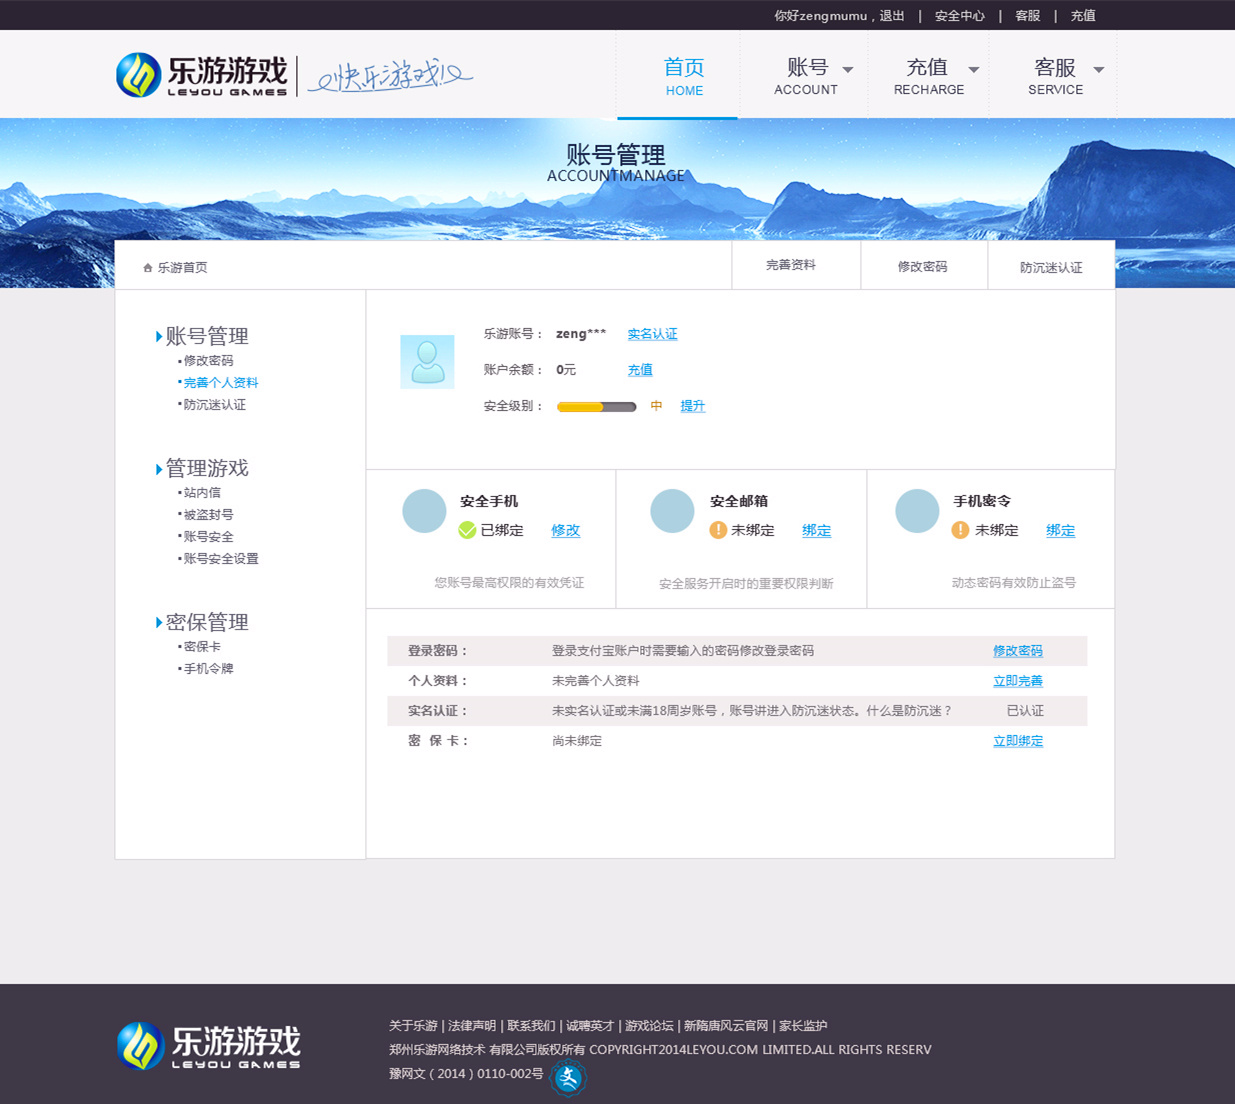The height and width of the screenshot is (1104, 1235).
Task: Click the orange warning icon under mobile token
Action: tap(960, 530)
